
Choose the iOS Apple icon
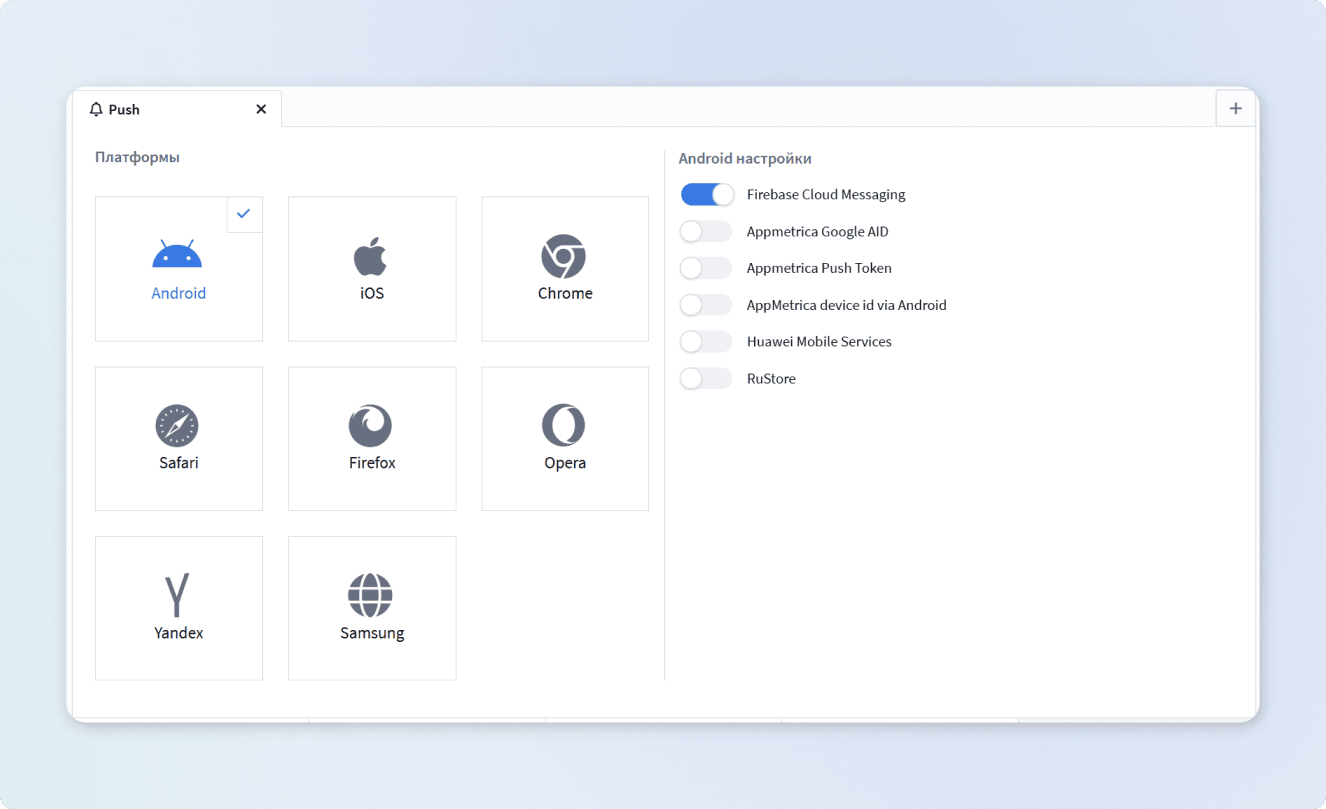(370, 256)
